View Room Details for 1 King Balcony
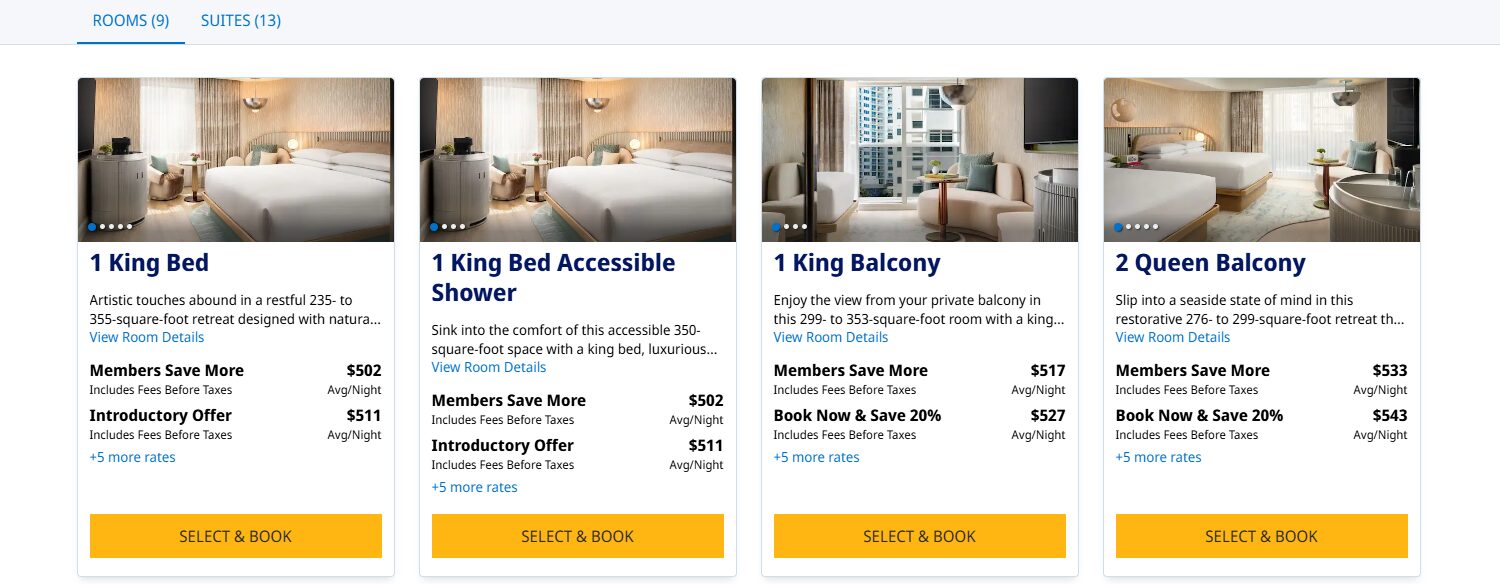Screen dimensions: 1500x584 tap(831, 337)
